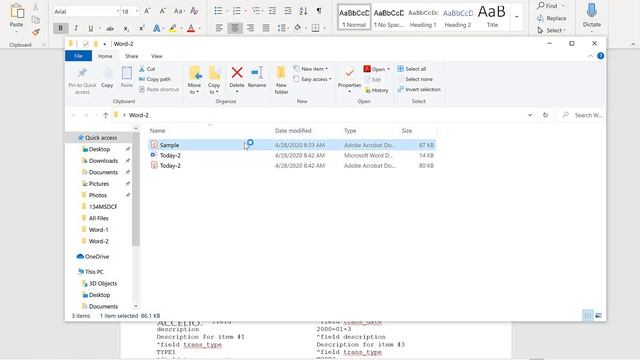The image size is (640, 360).
Task: Select Today-2 Word document file
Action: [292, 156]
